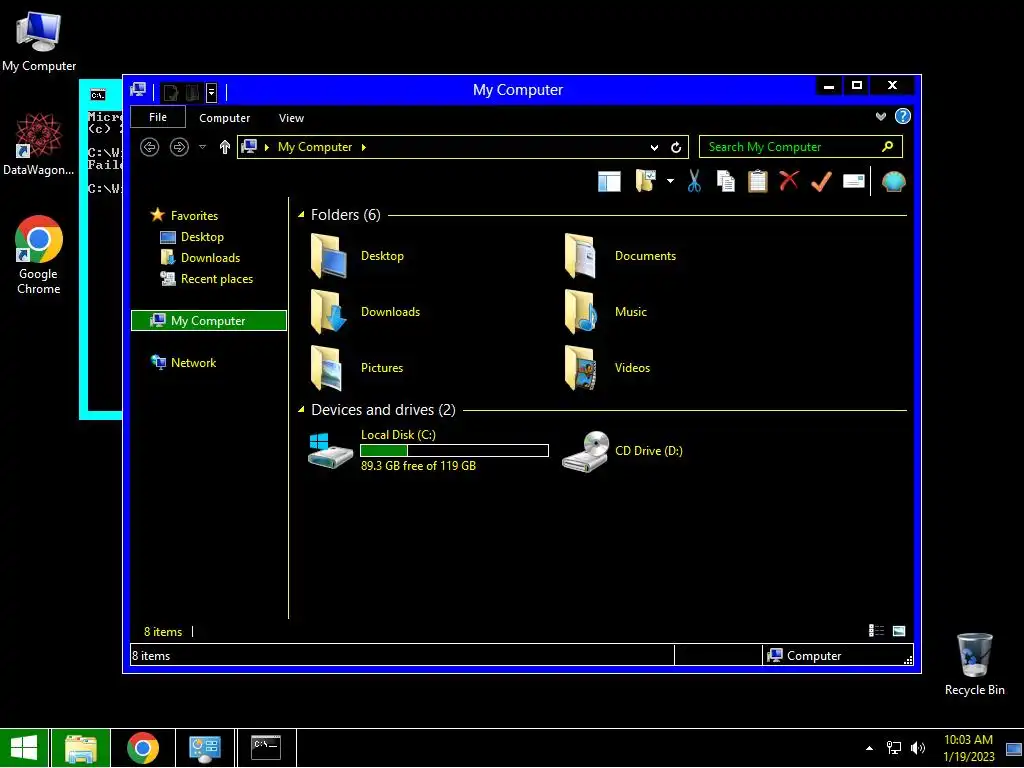Open the recent locations dropdown arrow
The image size is (1024, 768).
[x=202, y=147]
